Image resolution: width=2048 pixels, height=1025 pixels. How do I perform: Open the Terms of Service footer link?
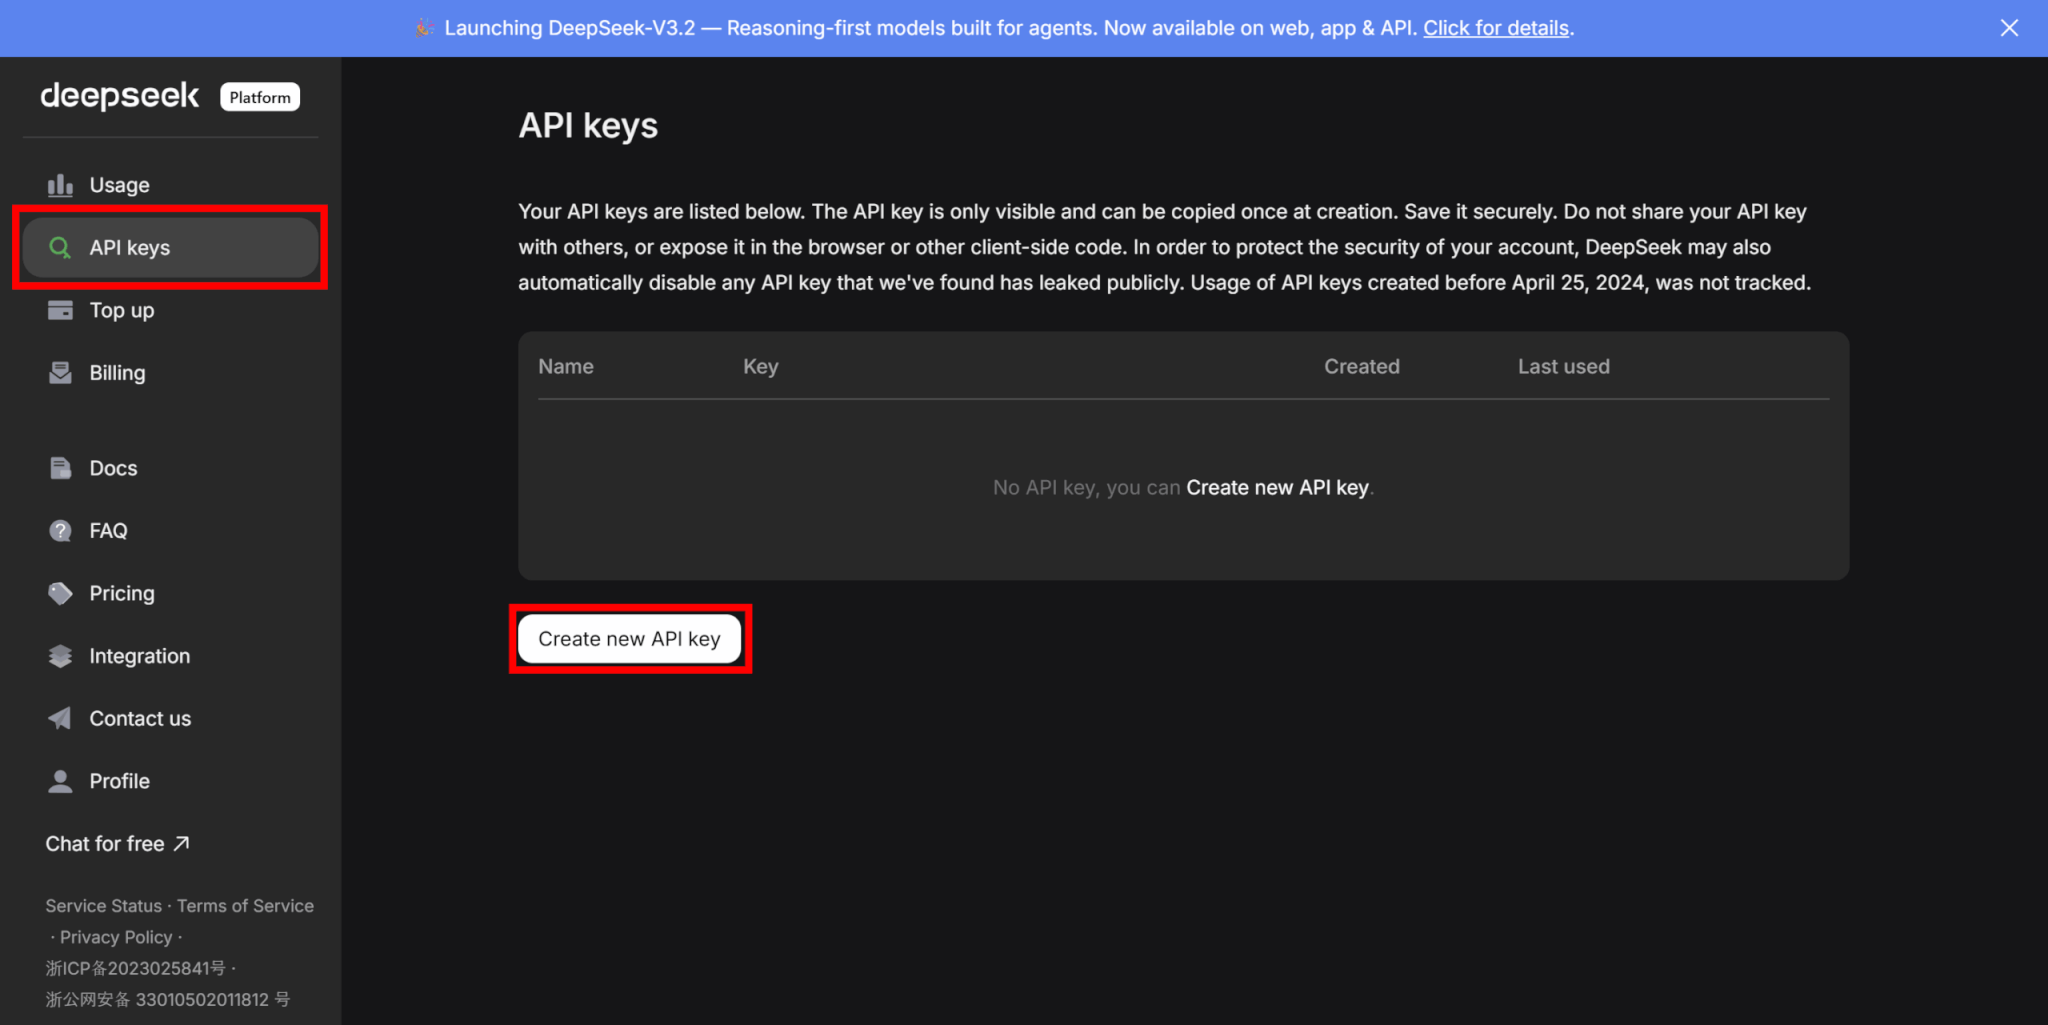245,906
